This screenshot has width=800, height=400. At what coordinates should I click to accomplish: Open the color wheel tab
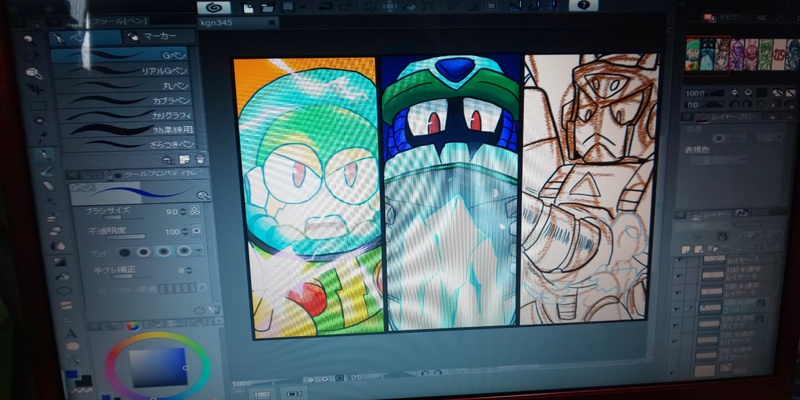click(133, 326)
